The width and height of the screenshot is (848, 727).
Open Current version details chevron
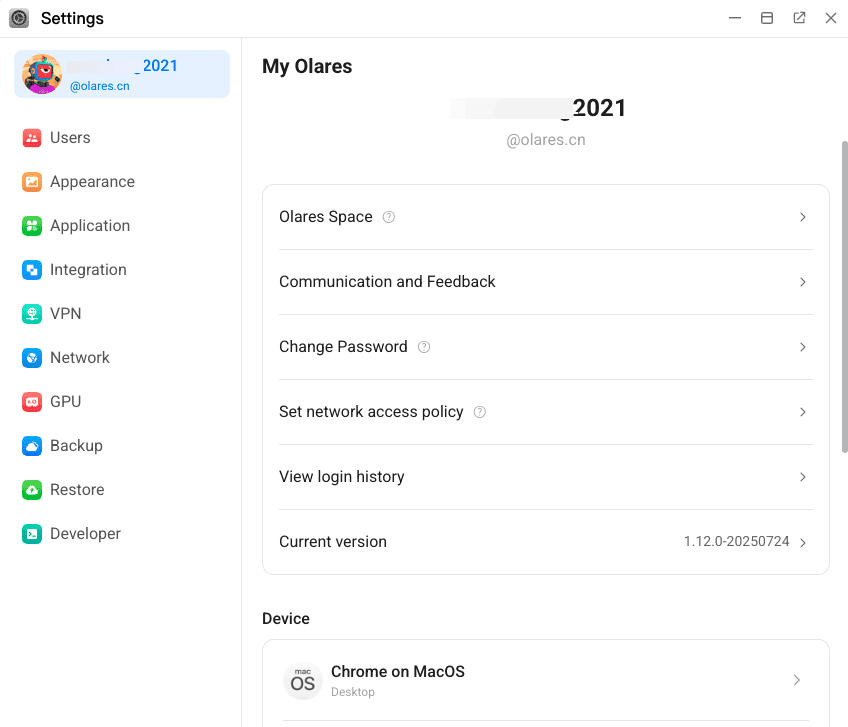(x=803, y=543)
